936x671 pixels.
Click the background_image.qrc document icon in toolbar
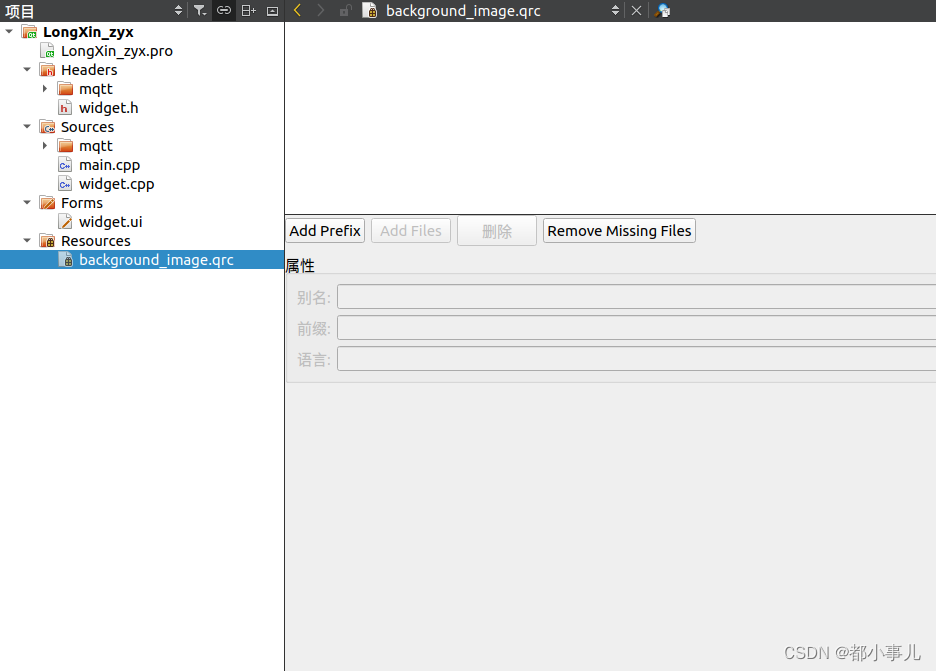pos(370,10)
